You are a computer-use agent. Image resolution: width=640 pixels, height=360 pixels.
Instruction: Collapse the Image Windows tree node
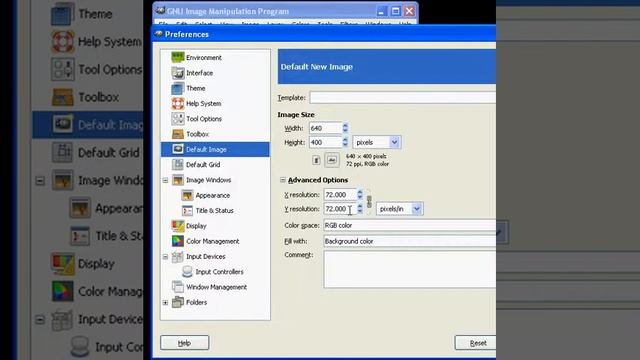pos(165,180)
